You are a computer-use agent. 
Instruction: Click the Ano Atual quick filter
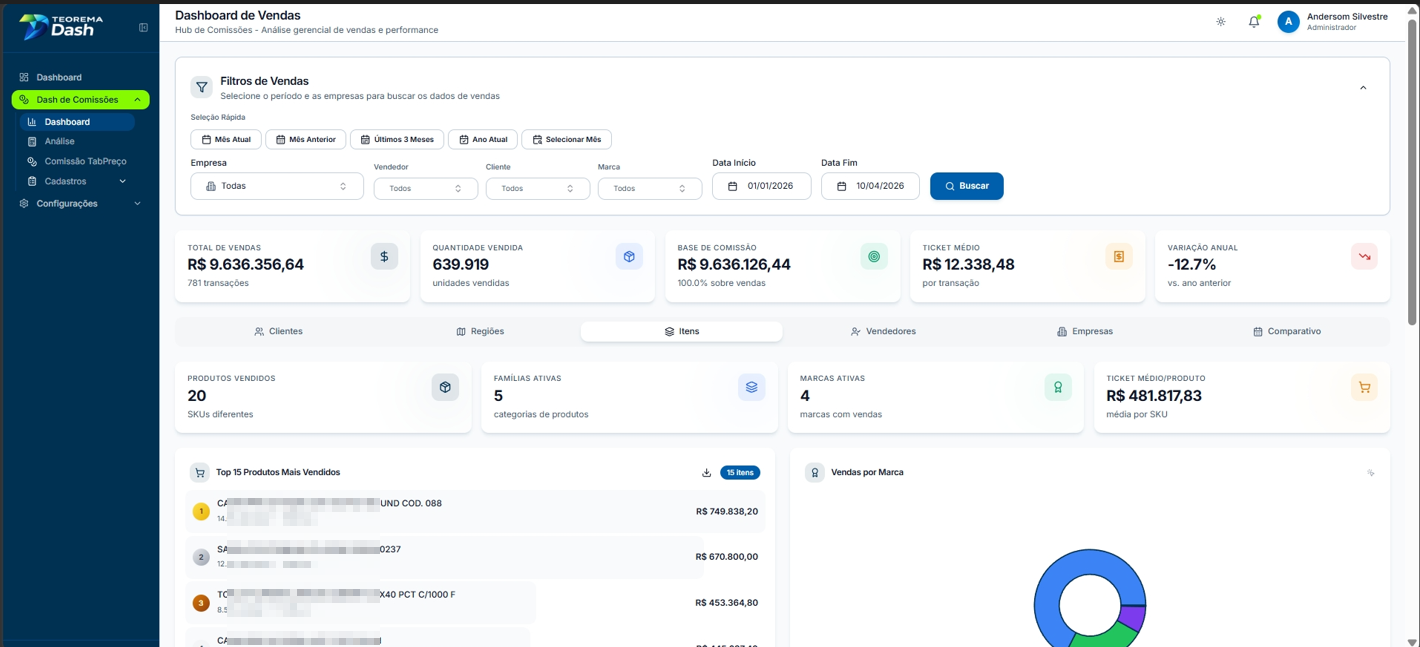click(483, 139)
